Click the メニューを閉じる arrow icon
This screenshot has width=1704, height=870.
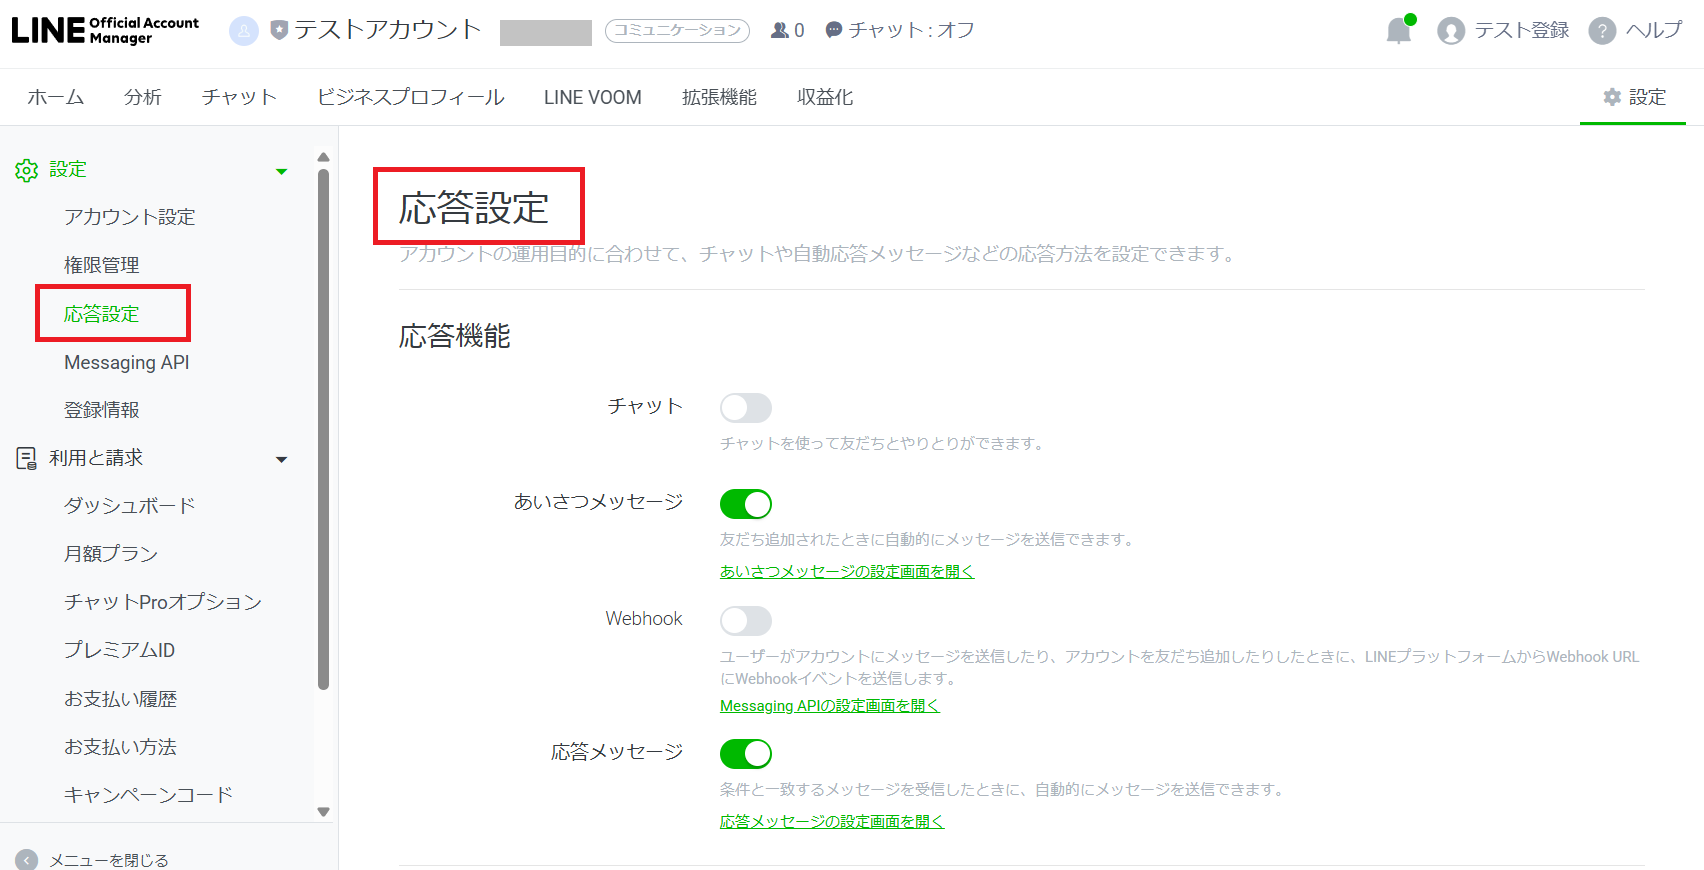click(27, 859)
